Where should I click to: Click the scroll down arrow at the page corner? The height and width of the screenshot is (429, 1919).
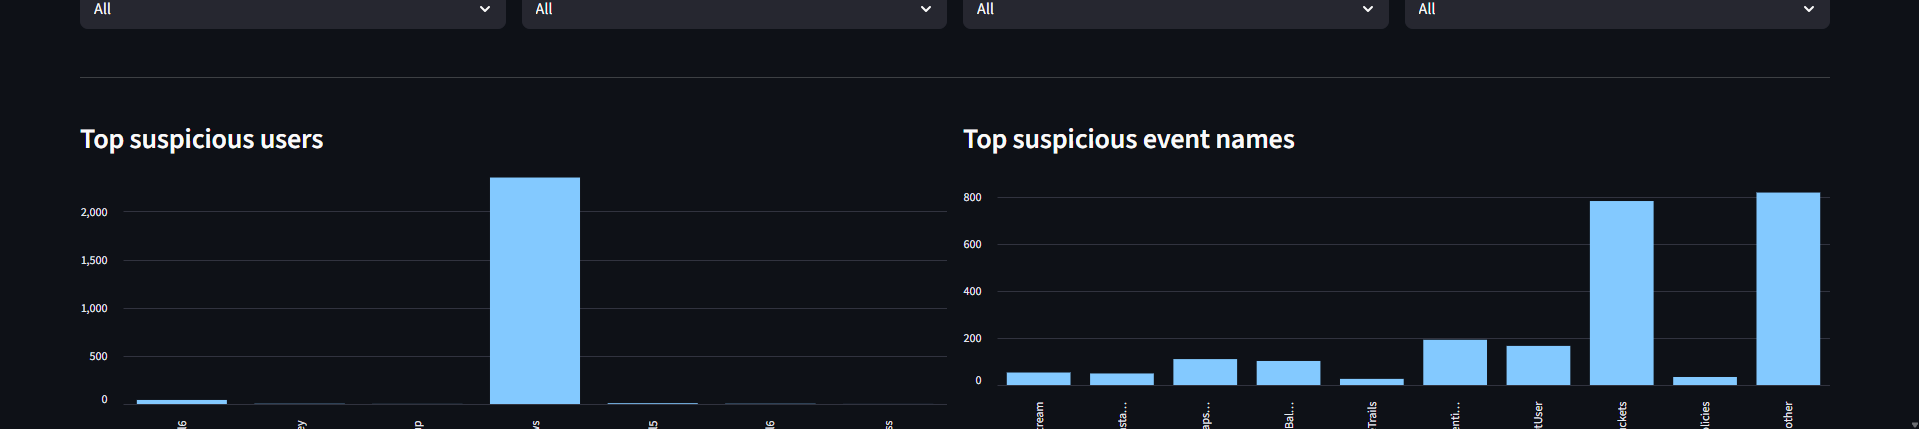pos(1913,424)
